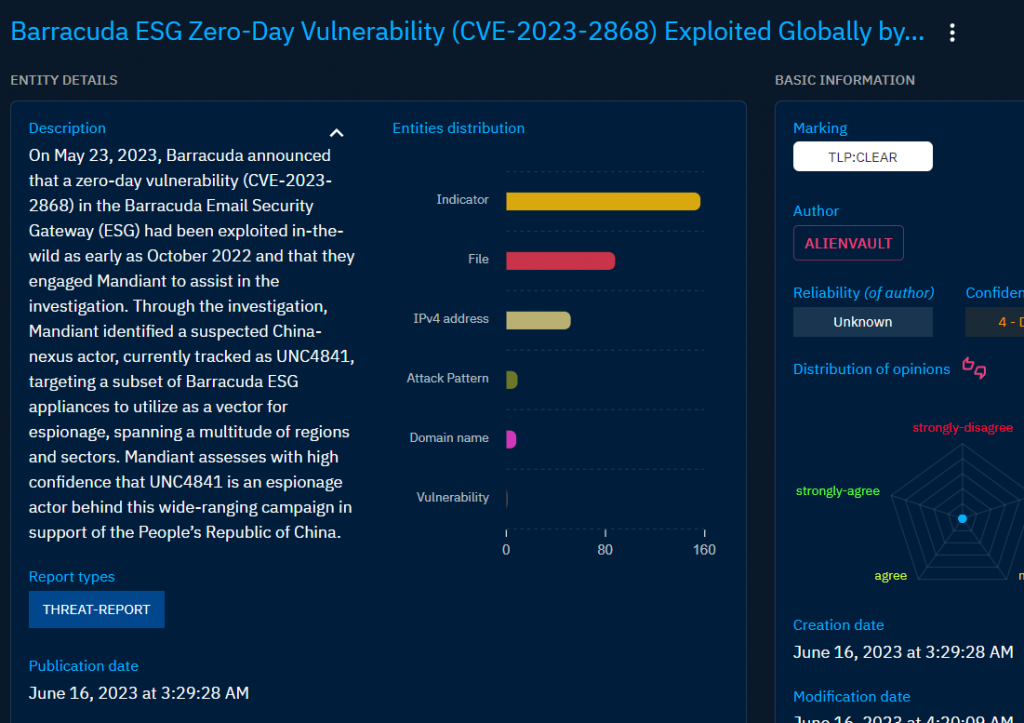
Task: Click the 'Description' section label
Action: point(67,128)
